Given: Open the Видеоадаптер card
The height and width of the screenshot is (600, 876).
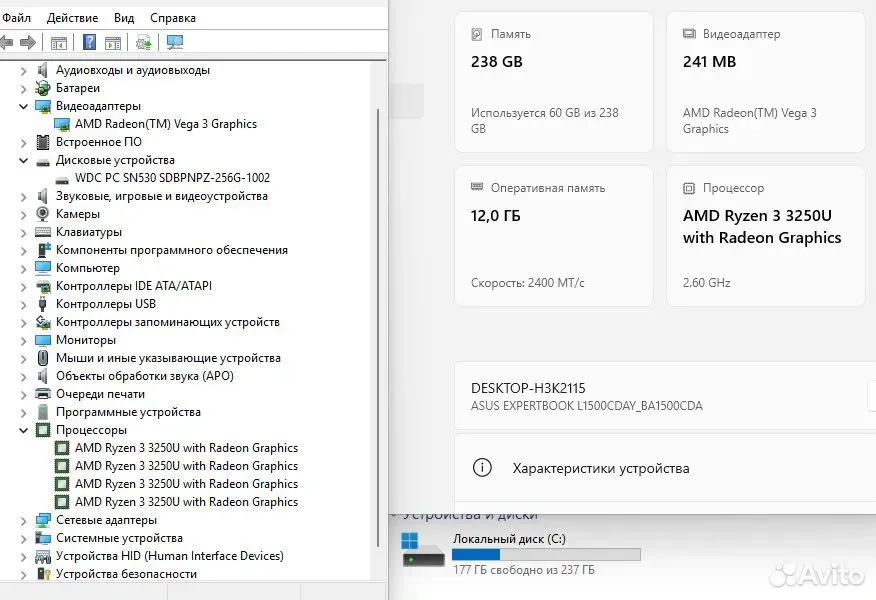Looking at the screenshot, I should point(766,82).
